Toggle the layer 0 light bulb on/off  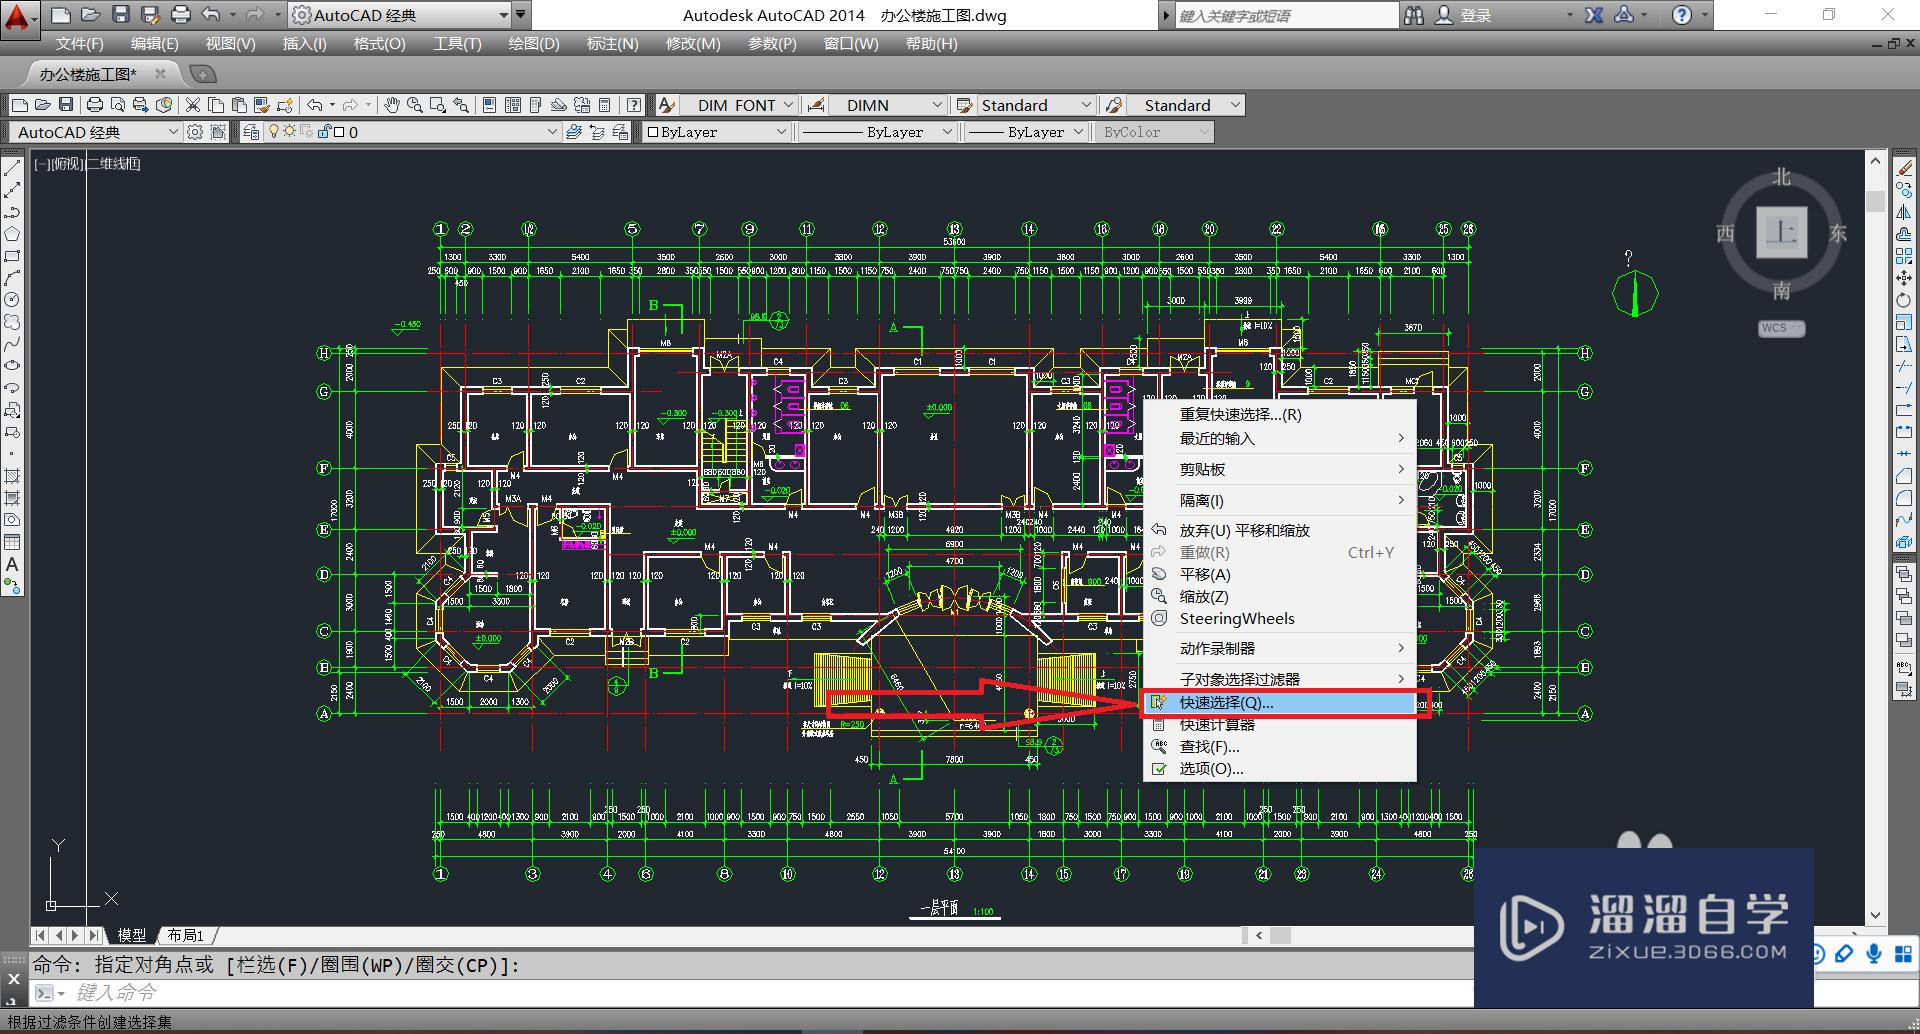[274, 132]
